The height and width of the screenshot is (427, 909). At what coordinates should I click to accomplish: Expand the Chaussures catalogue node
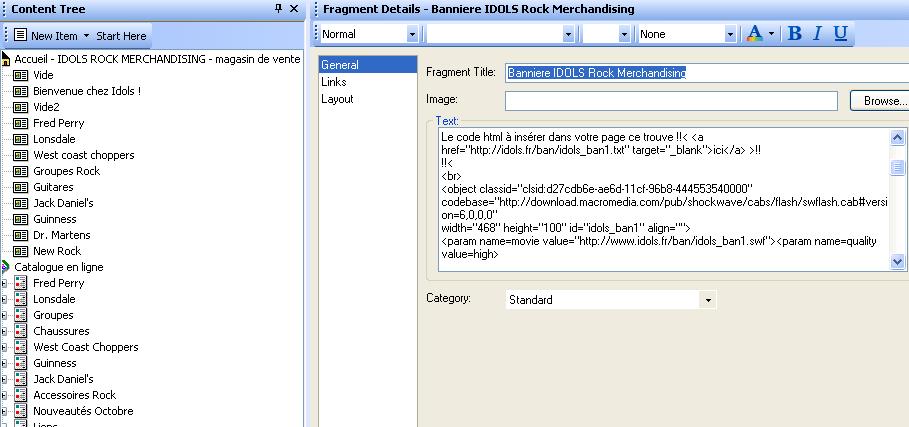[x=5, y=331]
